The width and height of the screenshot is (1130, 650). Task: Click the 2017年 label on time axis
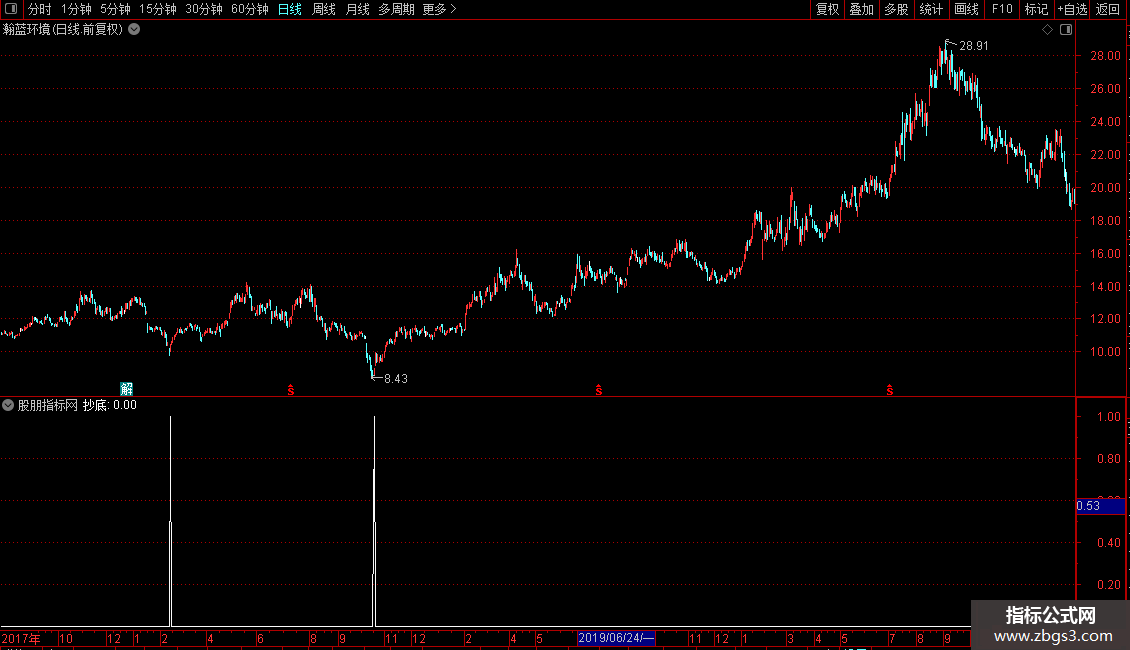coord(21,638)
